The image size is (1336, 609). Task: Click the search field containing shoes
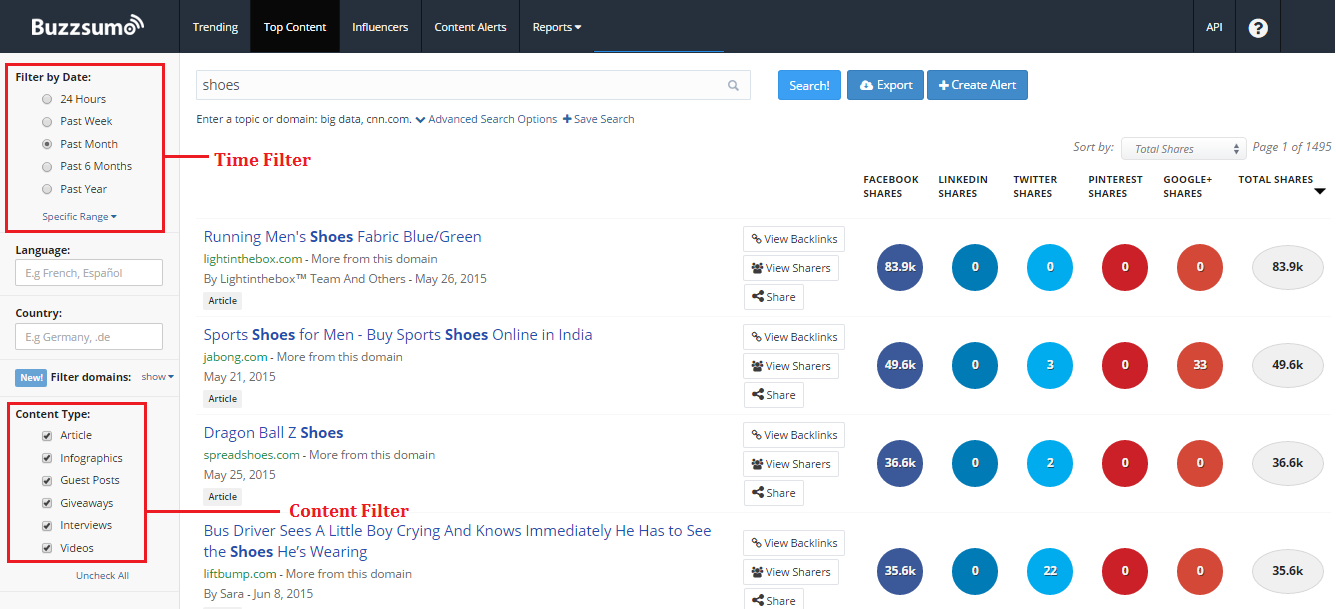point(473,85)
